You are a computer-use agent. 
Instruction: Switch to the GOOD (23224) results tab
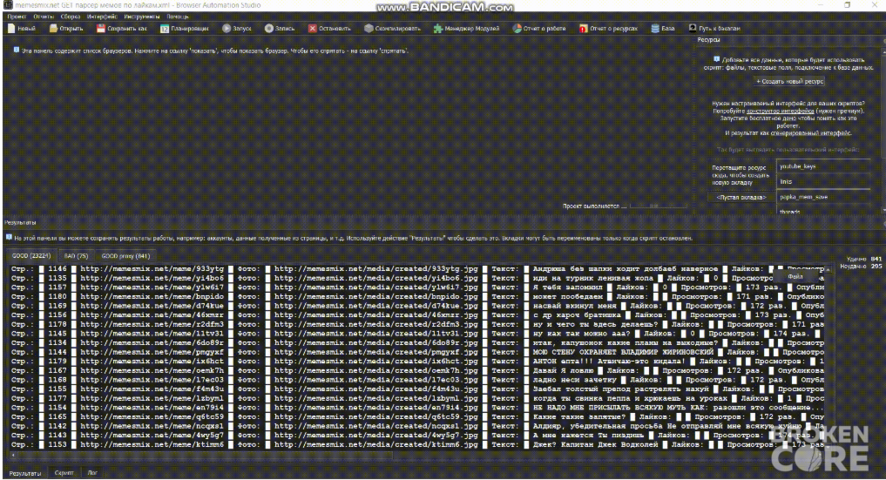[x=31, y=256]
